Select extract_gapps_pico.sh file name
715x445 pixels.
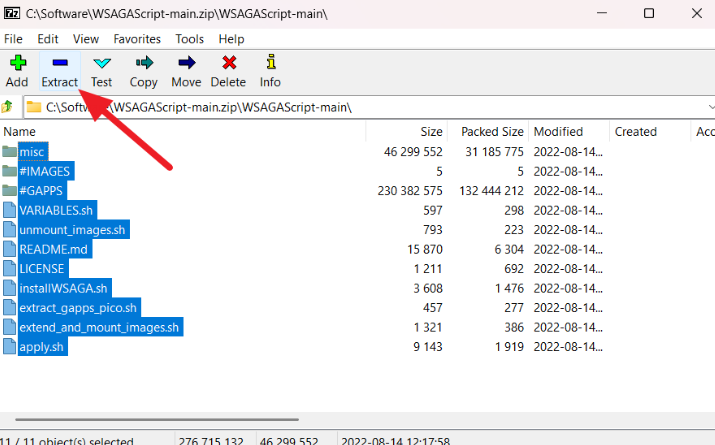point(78,308)
